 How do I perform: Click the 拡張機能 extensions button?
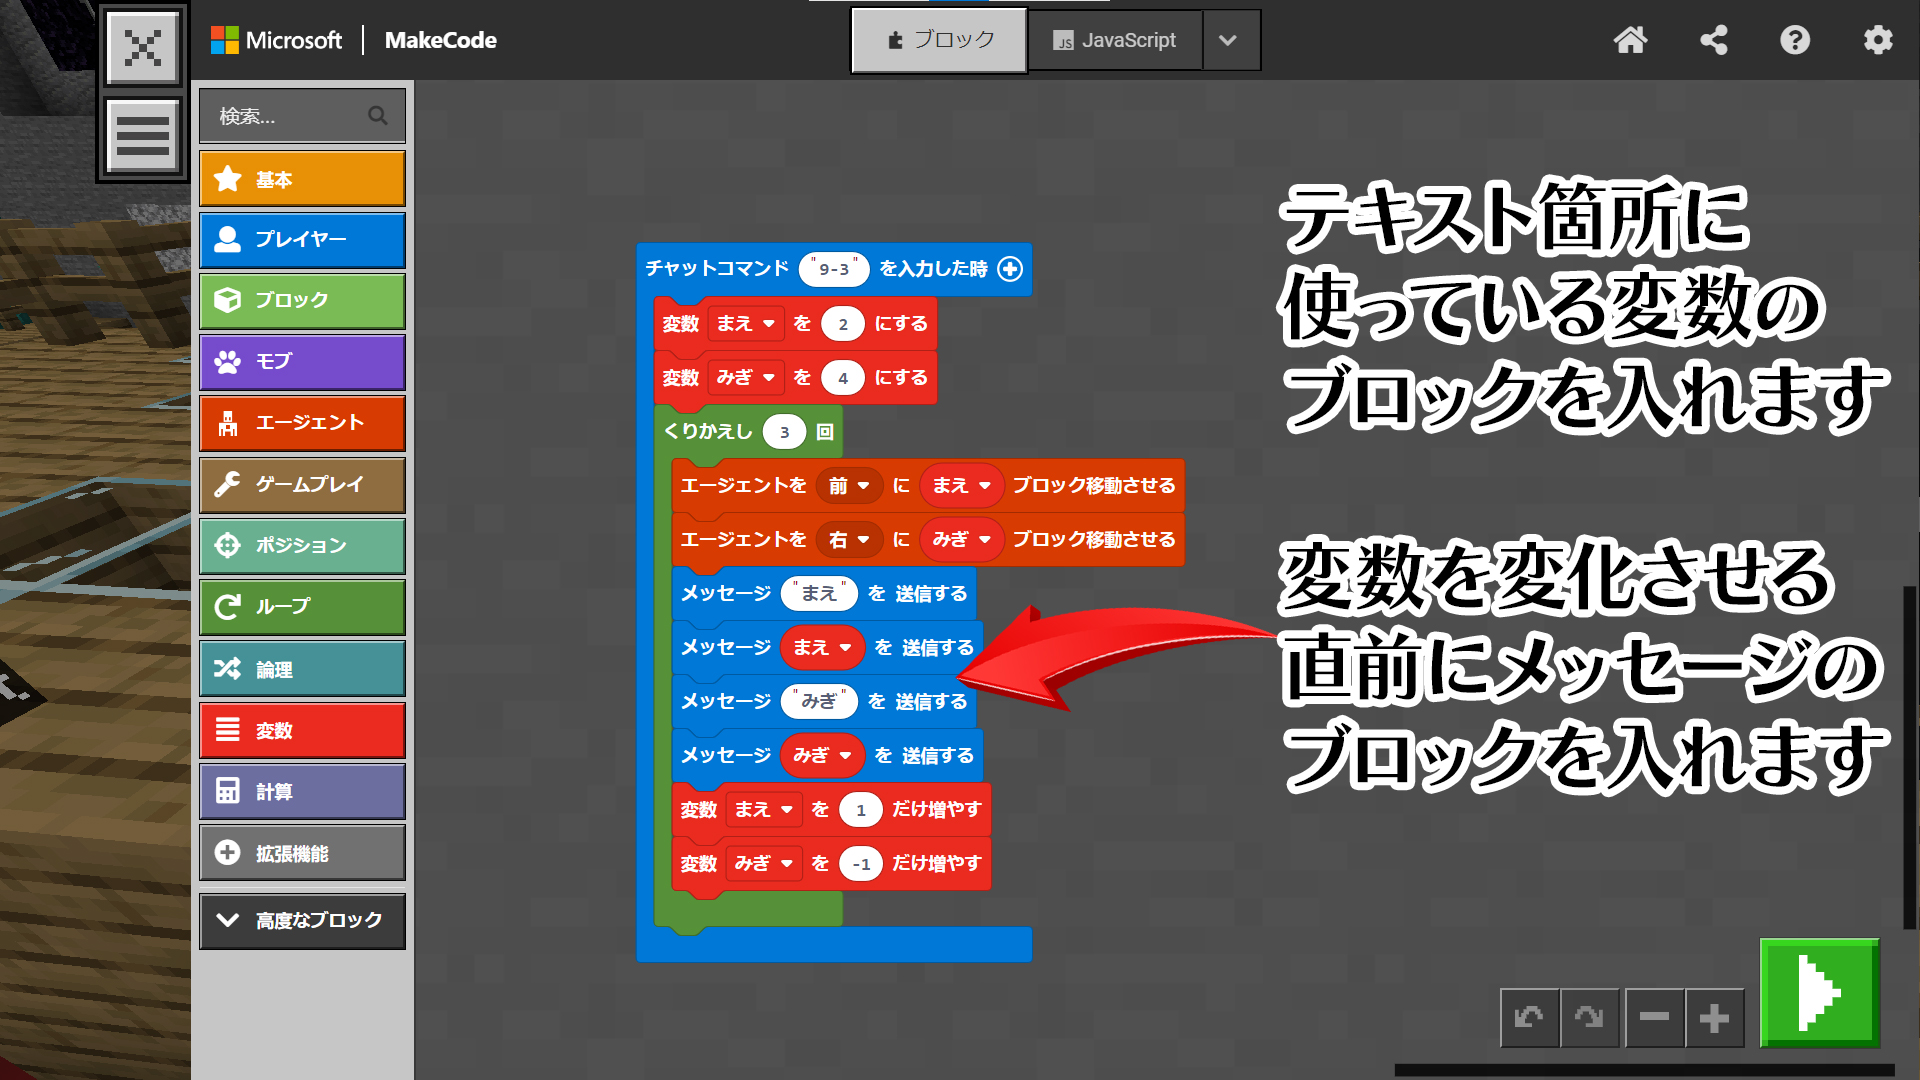click(x=302, y=853)
